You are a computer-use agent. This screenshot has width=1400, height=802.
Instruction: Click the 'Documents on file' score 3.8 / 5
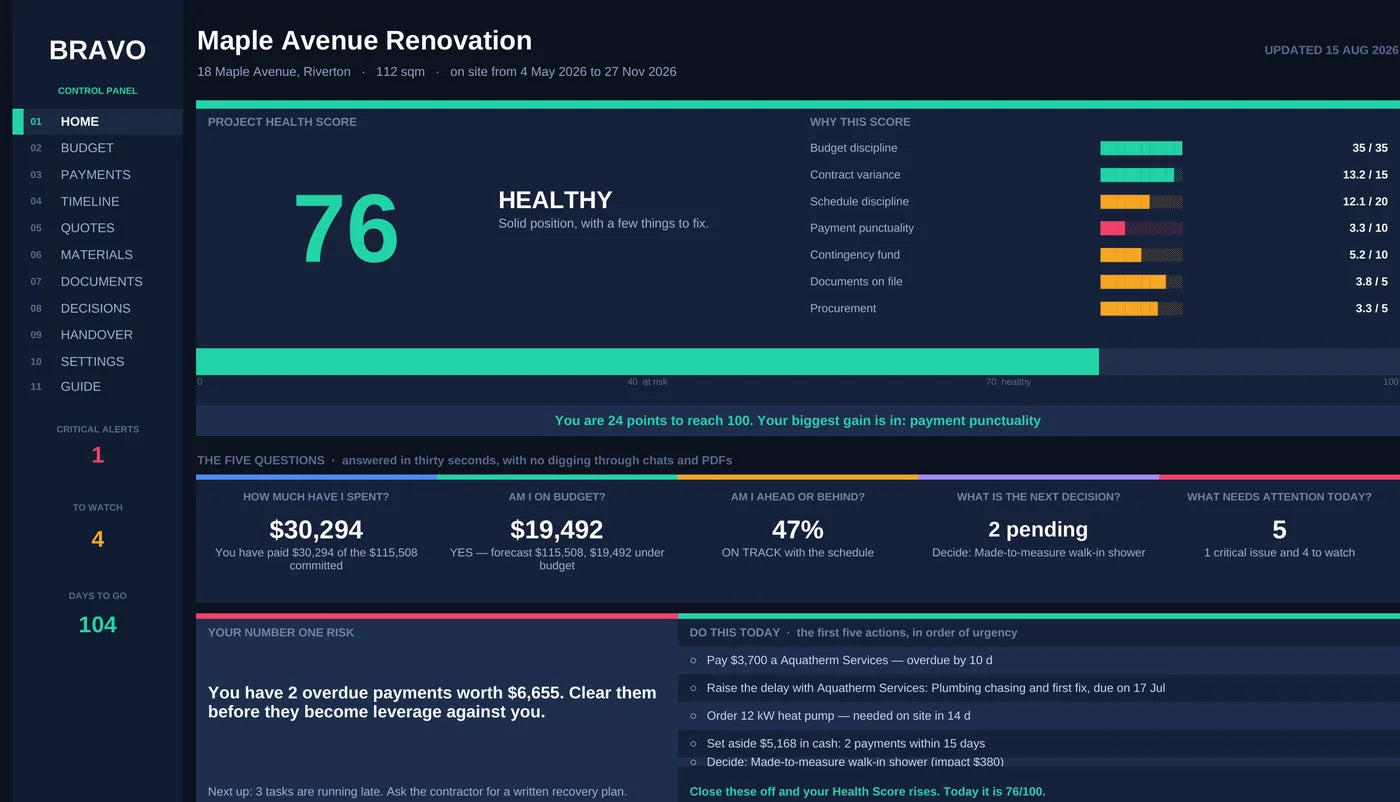pyautogui.click(x=1371, y=282)
